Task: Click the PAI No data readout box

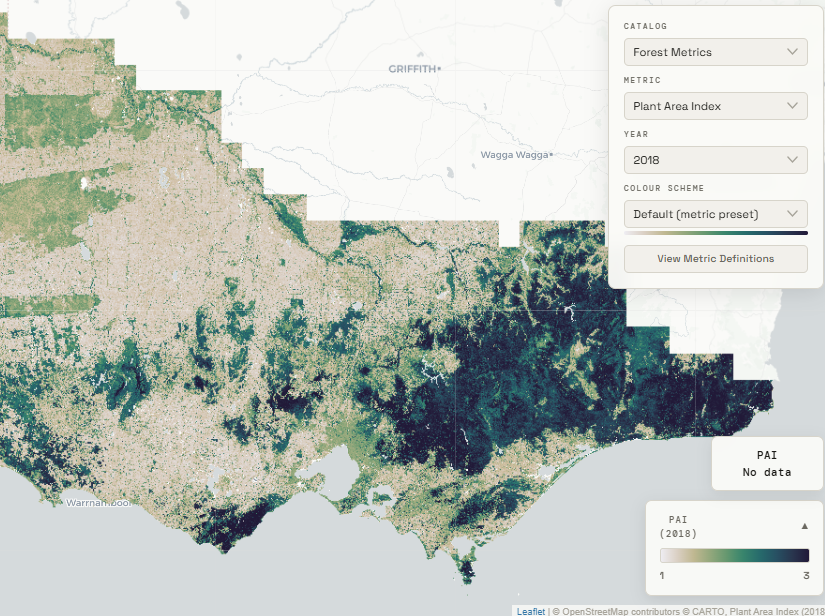Action: point(767,463)
